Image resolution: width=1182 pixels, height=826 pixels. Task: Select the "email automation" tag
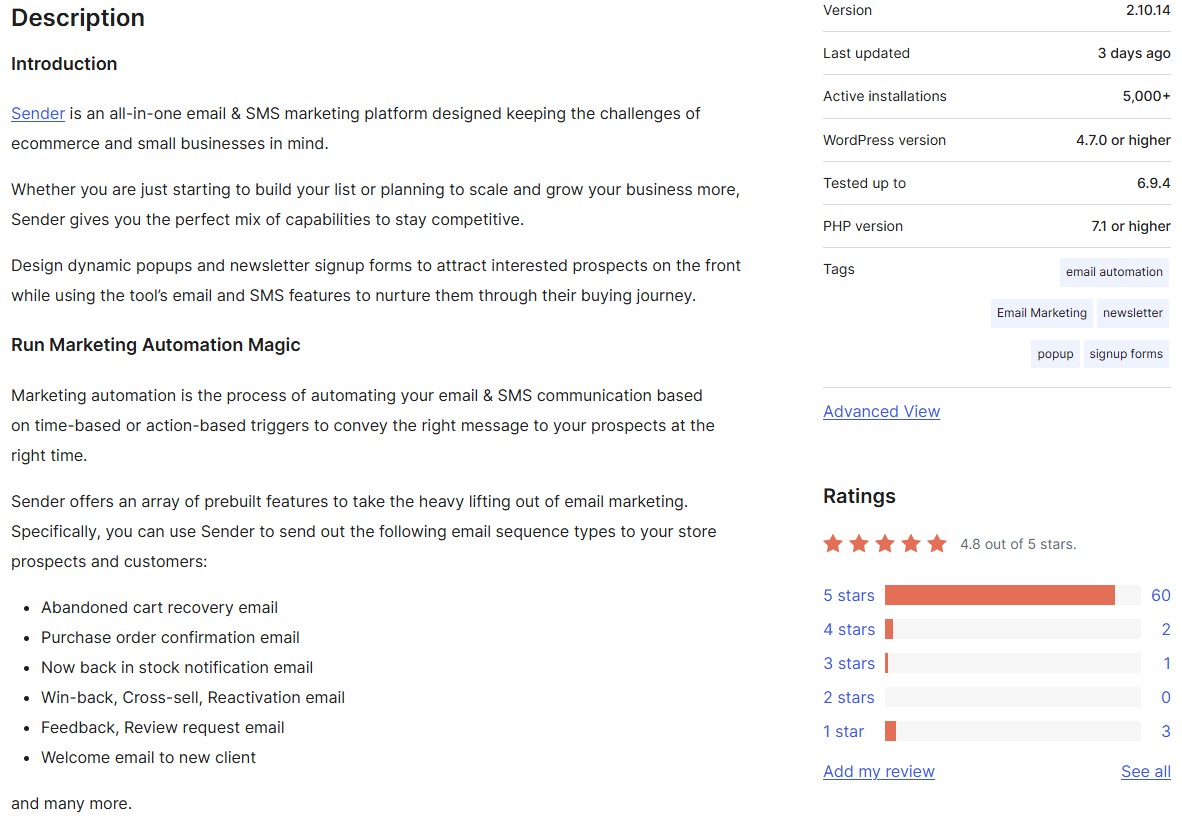click(x=1114, y=272)
